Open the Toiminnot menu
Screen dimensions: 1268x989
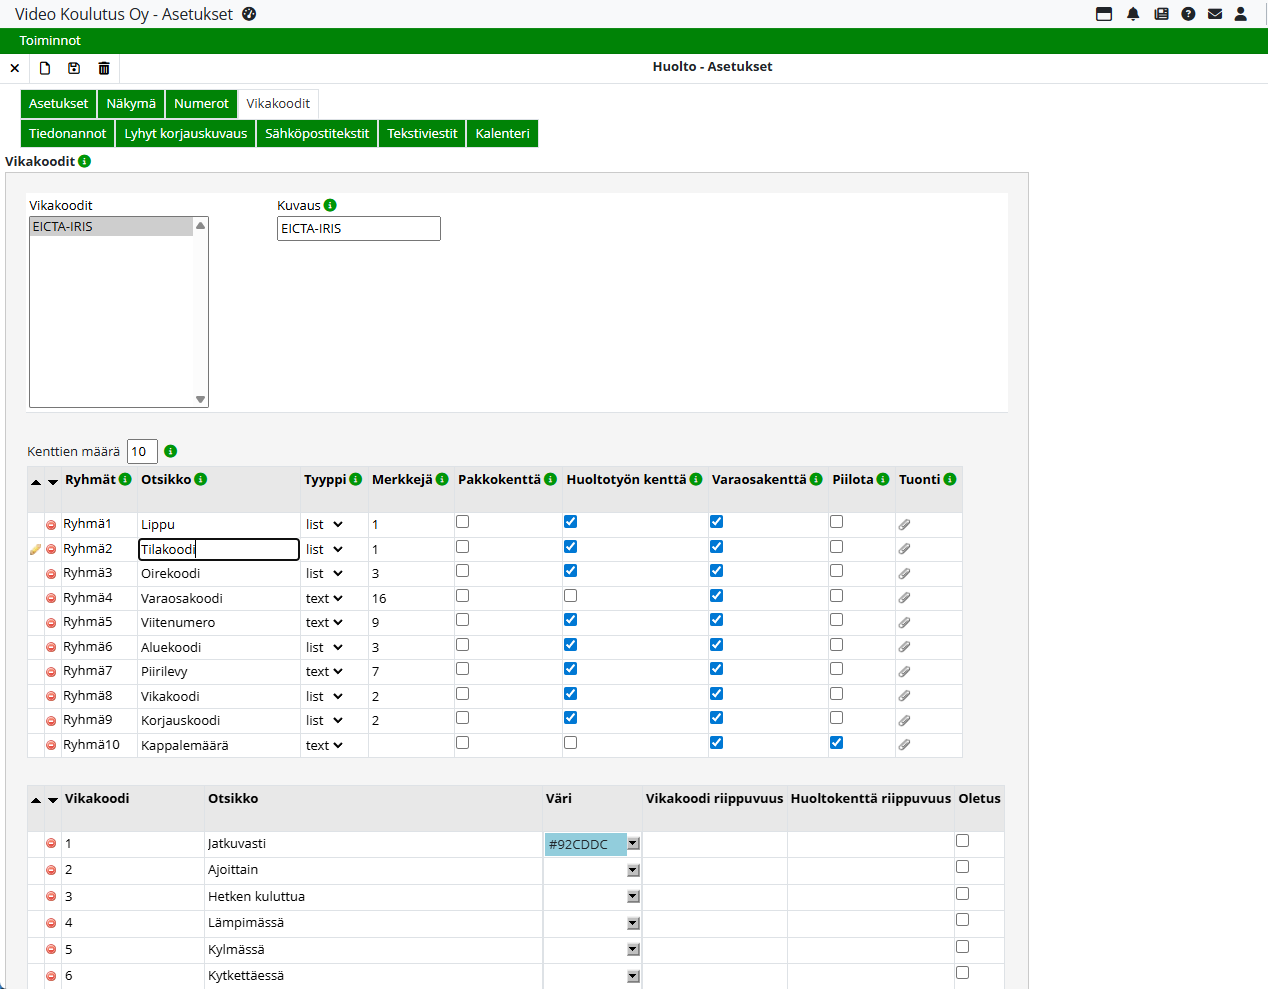[50, 40]
